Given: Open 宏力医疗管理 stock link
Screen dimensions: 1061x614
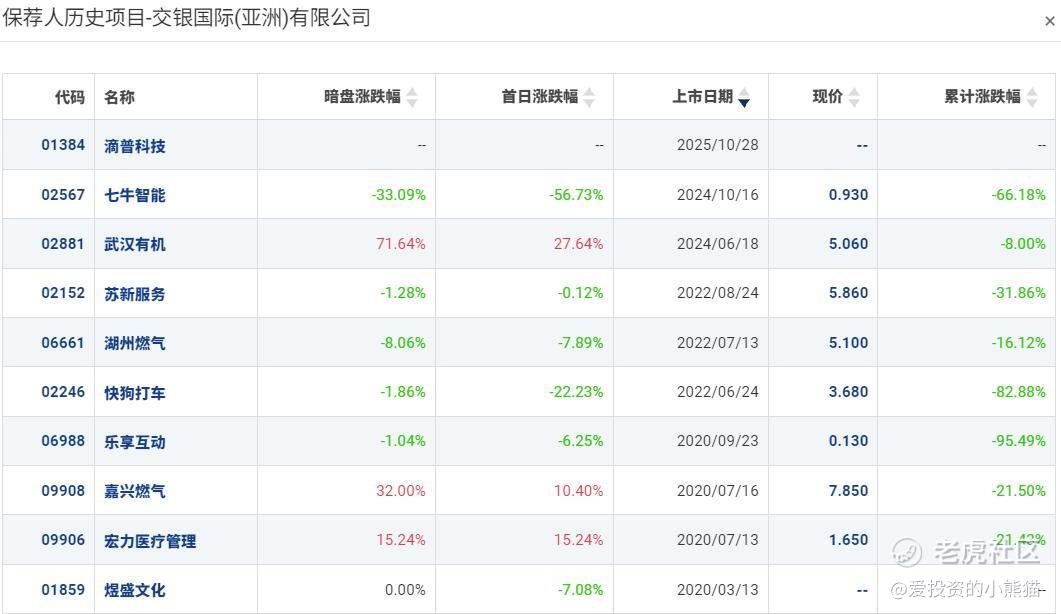Looking at the screenshot, I should (x=150, y=540).
